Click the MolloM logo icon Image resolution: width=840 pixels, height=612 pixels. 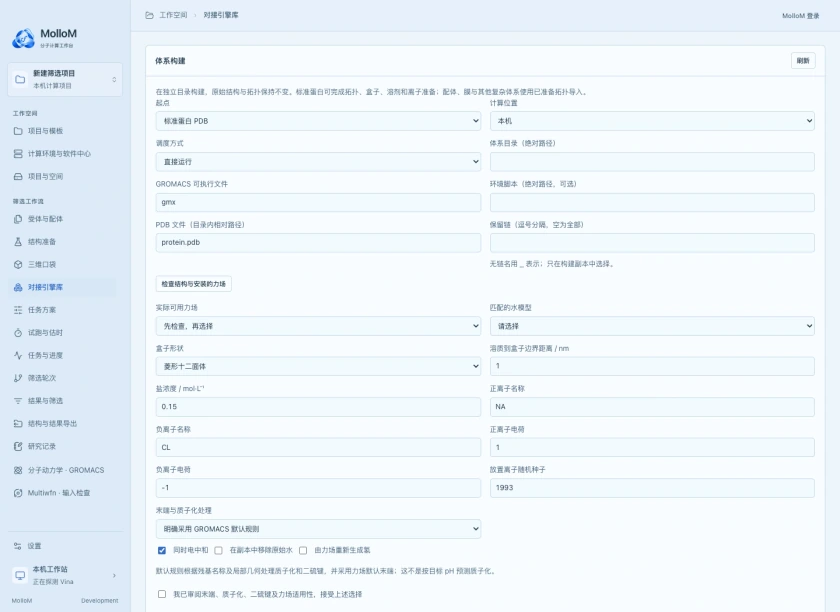point(24,39)
